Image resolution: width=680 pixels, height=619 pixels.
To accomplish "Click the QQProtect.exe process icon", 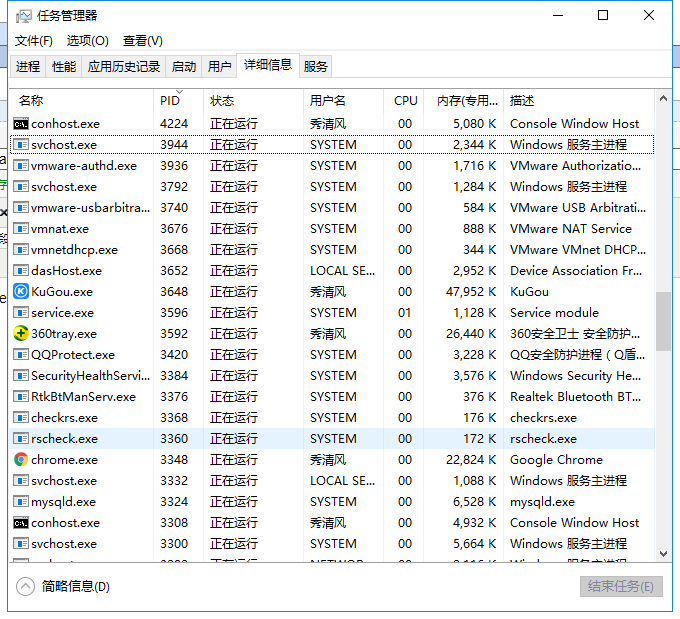I will (21, 354).
